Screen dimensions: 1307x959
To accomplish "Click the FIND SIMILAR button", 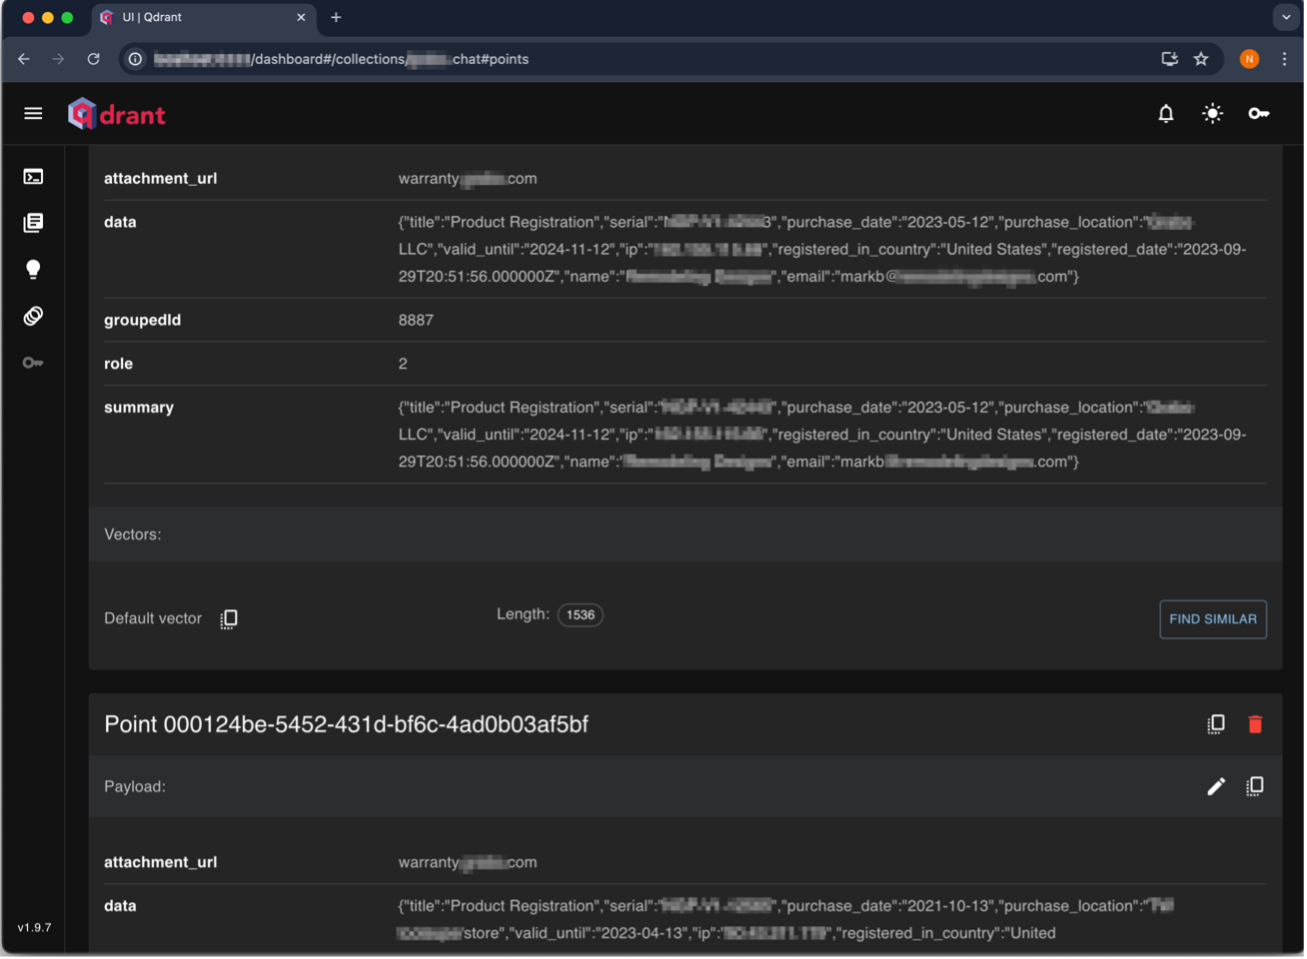I will [1213, 619].
